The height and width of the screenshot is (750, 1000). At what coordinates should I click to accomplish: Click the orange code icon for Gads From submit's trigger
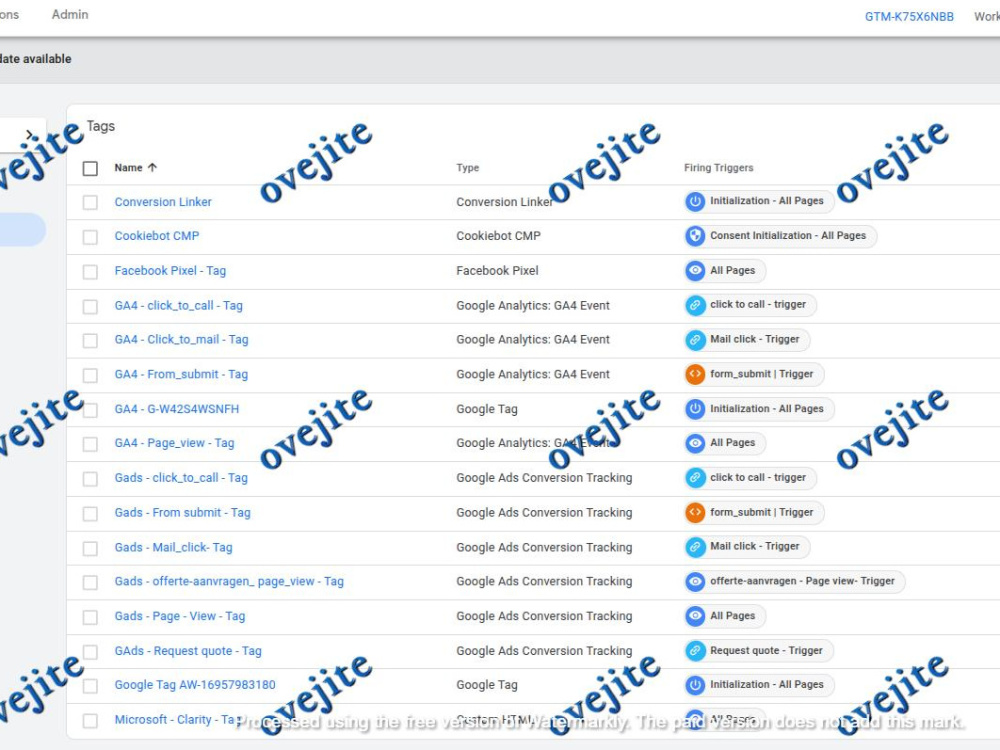click(695, 512)
